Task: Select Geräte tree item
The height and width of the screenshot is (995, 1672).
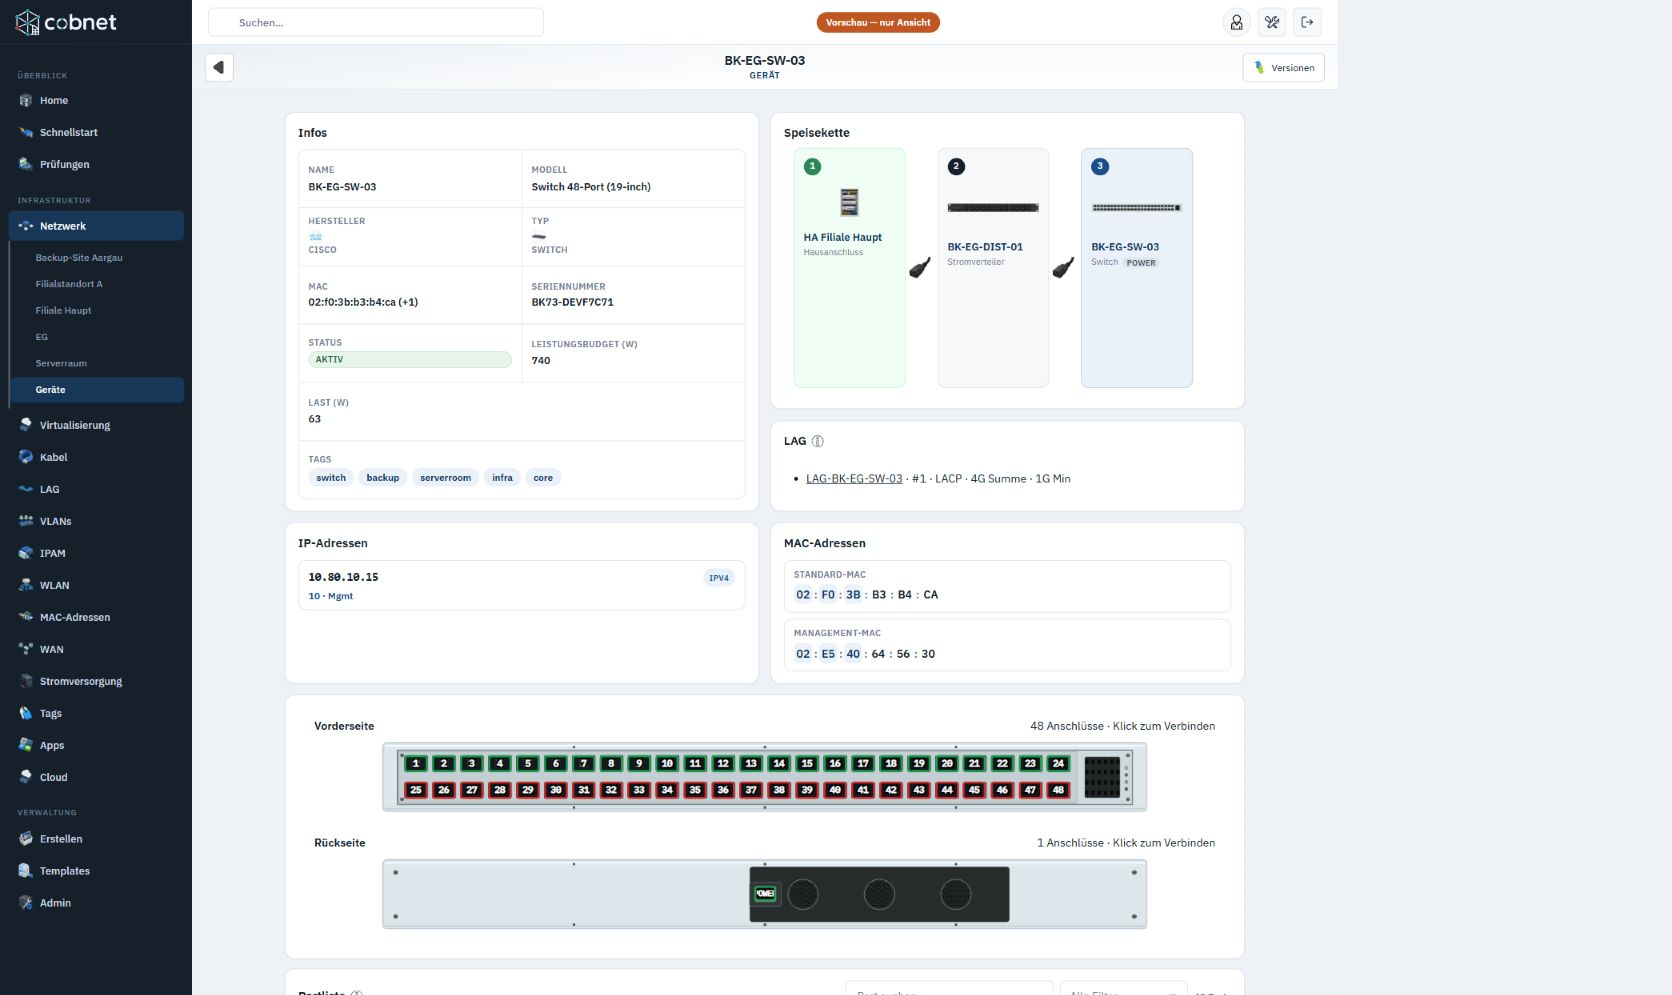Action: [x=97, y=390]
